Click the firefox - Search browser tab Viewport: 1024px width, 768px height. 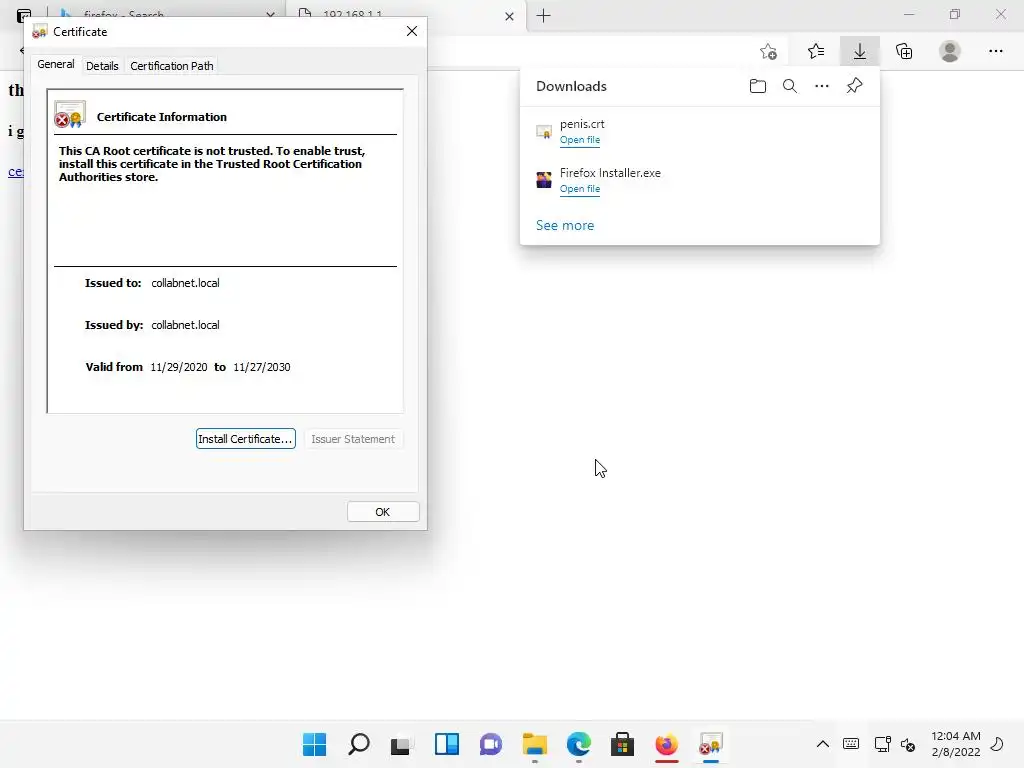tap(165, 14)
